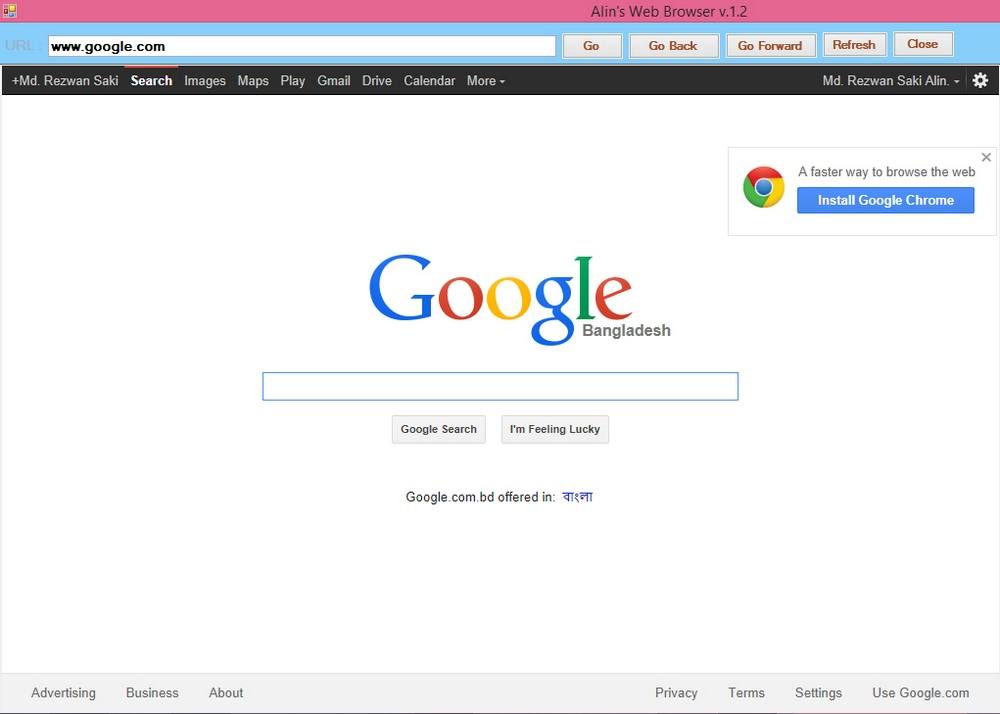Click the Google search input box
Image resolution: width=1000 pixels, height=714 pixels.
click(500, 386)
